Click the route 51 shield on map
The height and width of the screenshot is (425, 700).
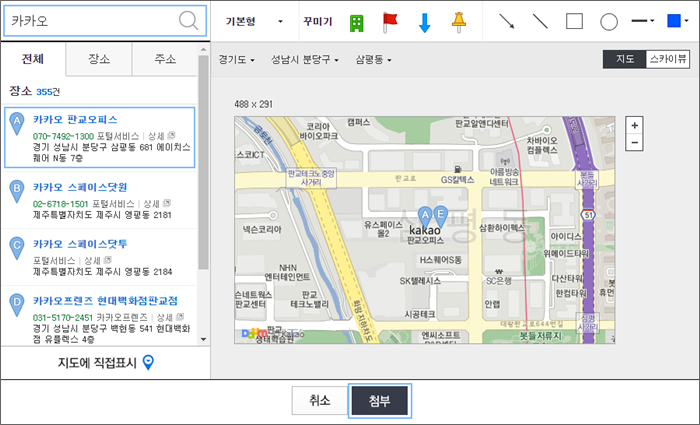coord(589,215)
